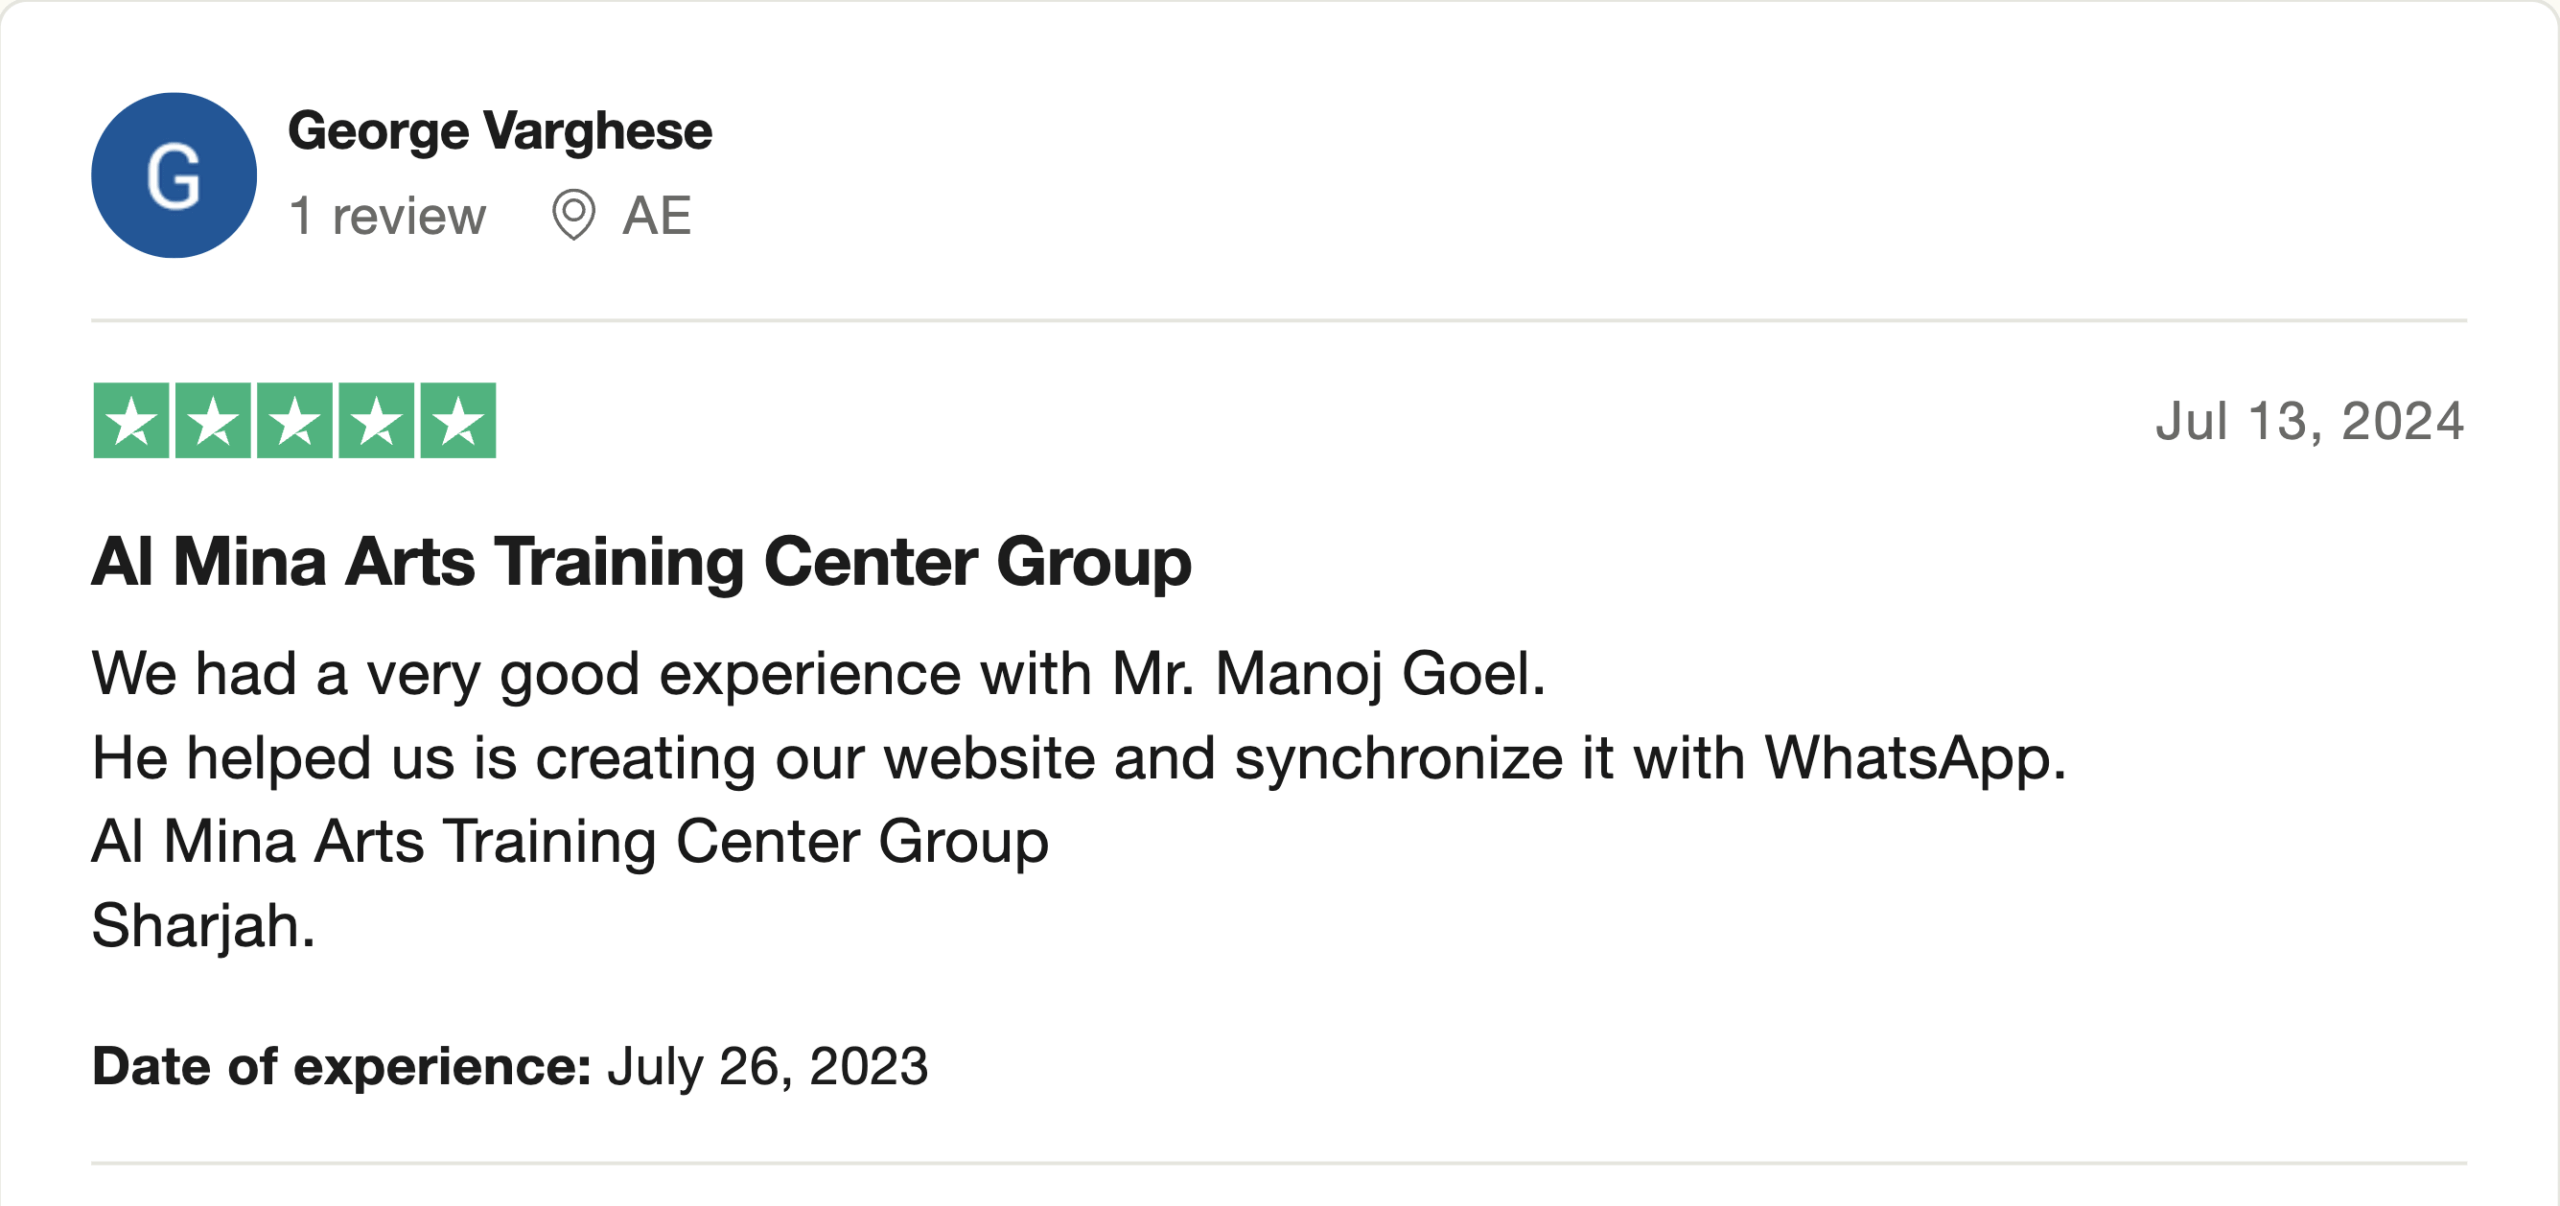
Task: Click the word "Sharjah." in the review
Action: [203, 925]
